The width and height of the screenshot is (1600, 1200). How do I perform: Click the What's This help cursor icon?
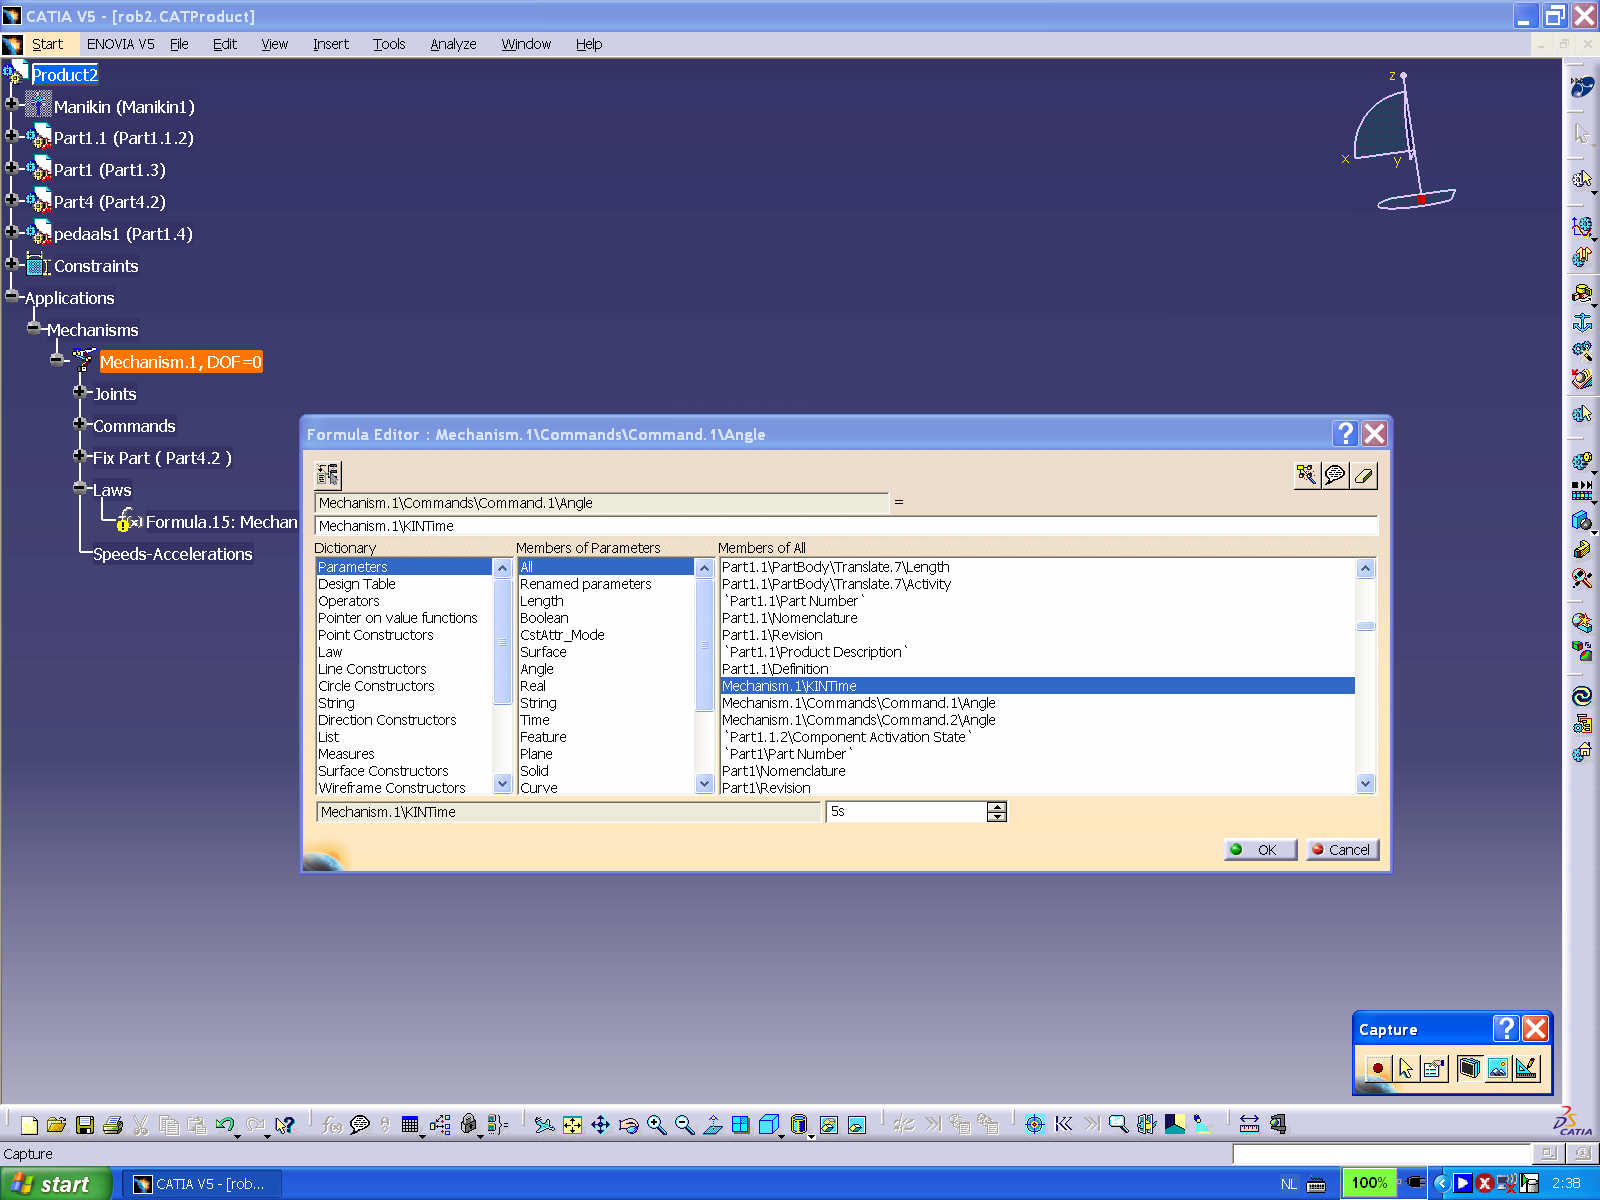click(x=285, y=1125)
